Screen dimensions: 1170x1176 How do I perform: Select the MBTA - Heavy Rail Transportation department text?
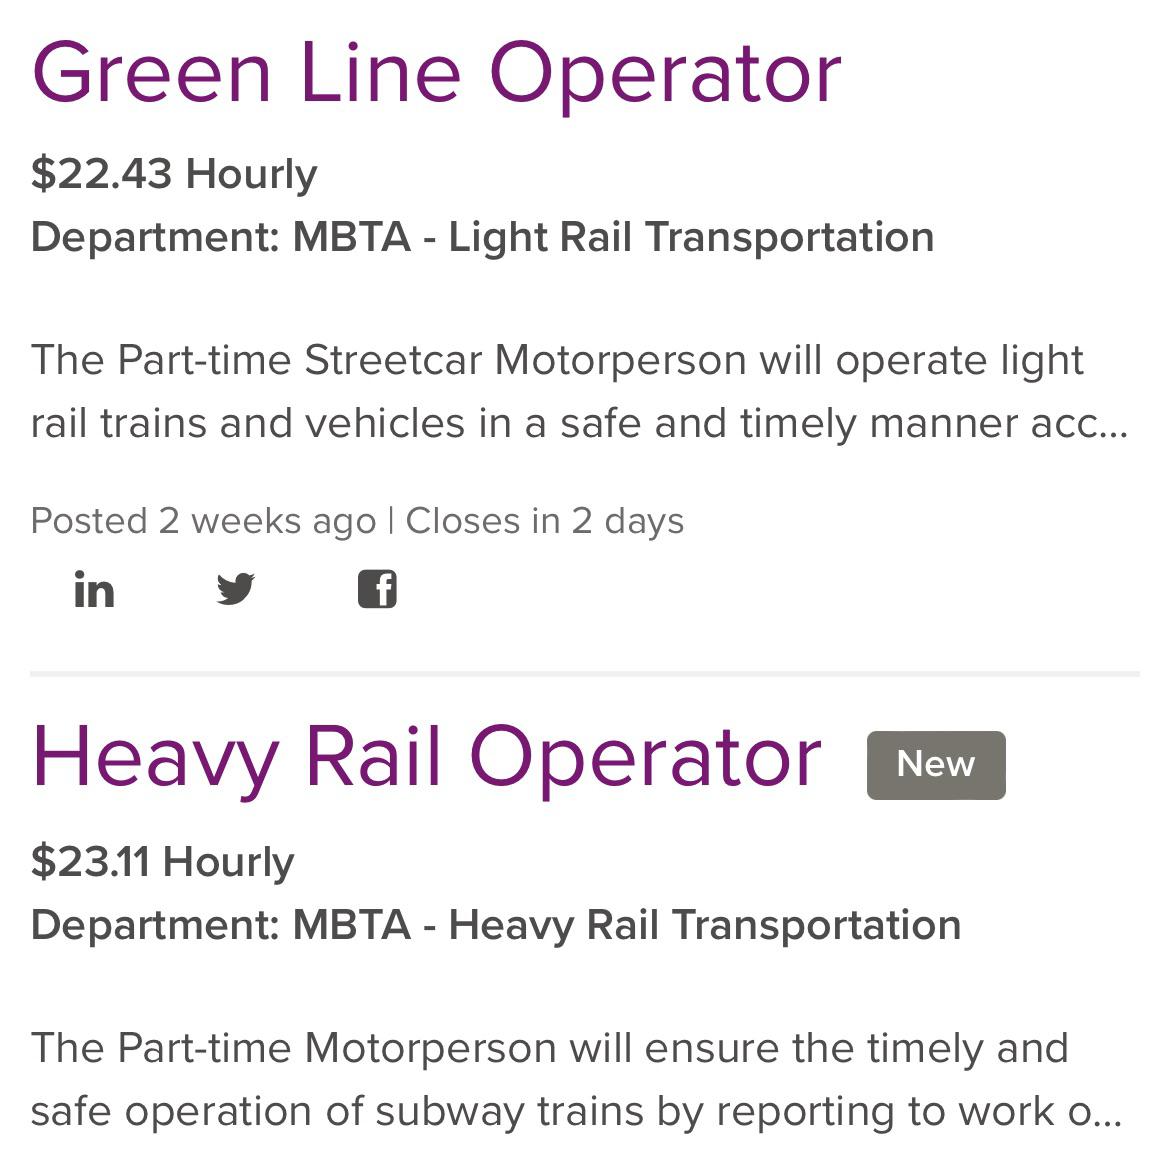tap(626, 926)
